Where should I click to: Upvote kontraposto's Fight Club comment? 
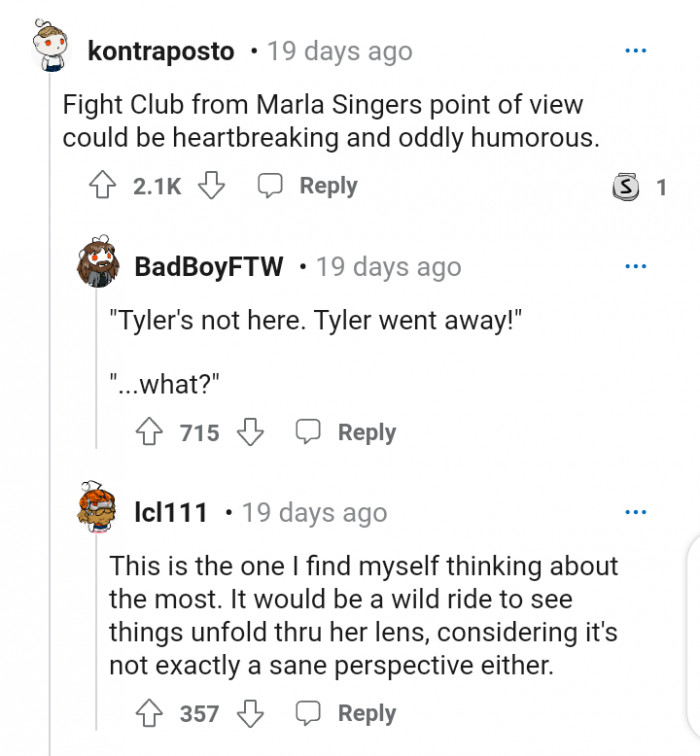[x=102, y=186]
